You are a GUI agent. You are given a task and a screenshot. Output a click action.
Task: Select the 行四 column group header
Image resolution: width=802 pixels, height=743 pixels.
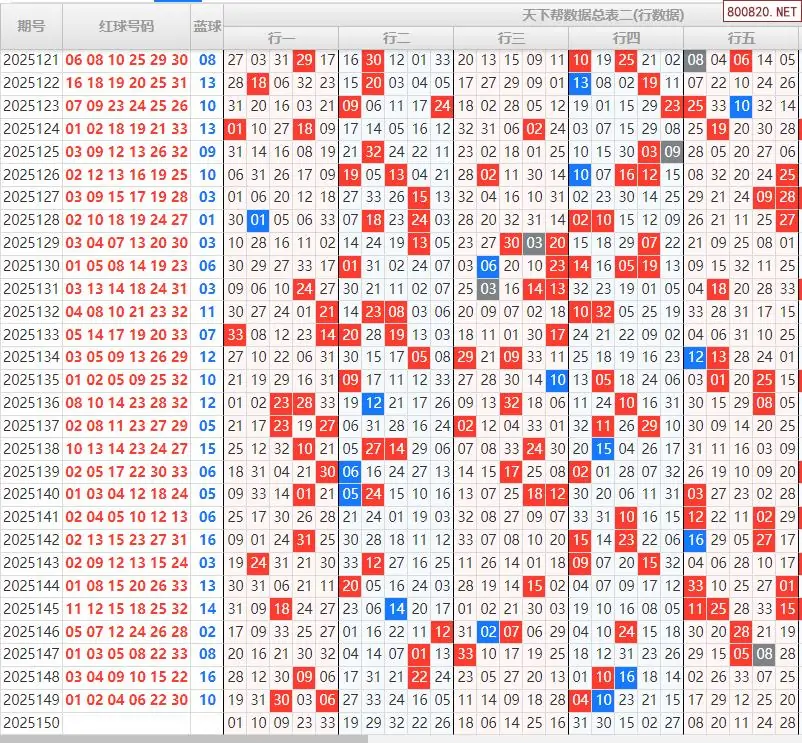626,38
